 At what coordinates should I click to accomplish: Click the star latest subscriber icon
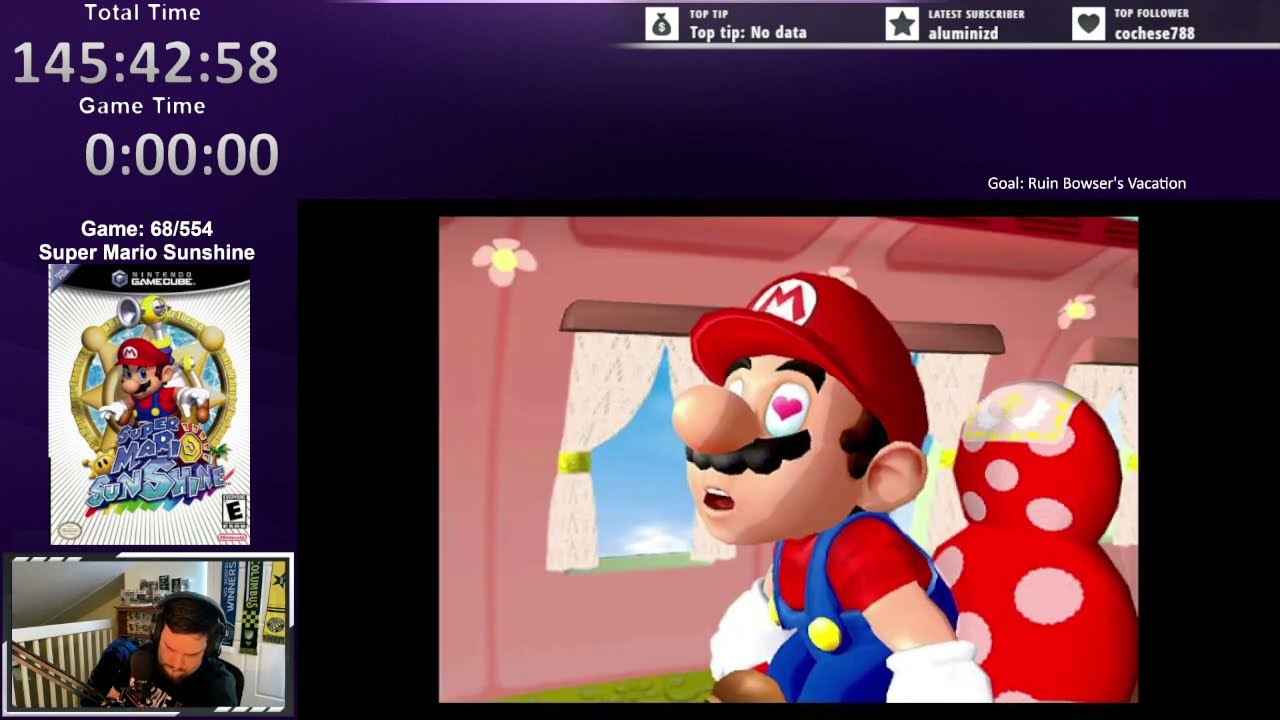coord(901,24)
